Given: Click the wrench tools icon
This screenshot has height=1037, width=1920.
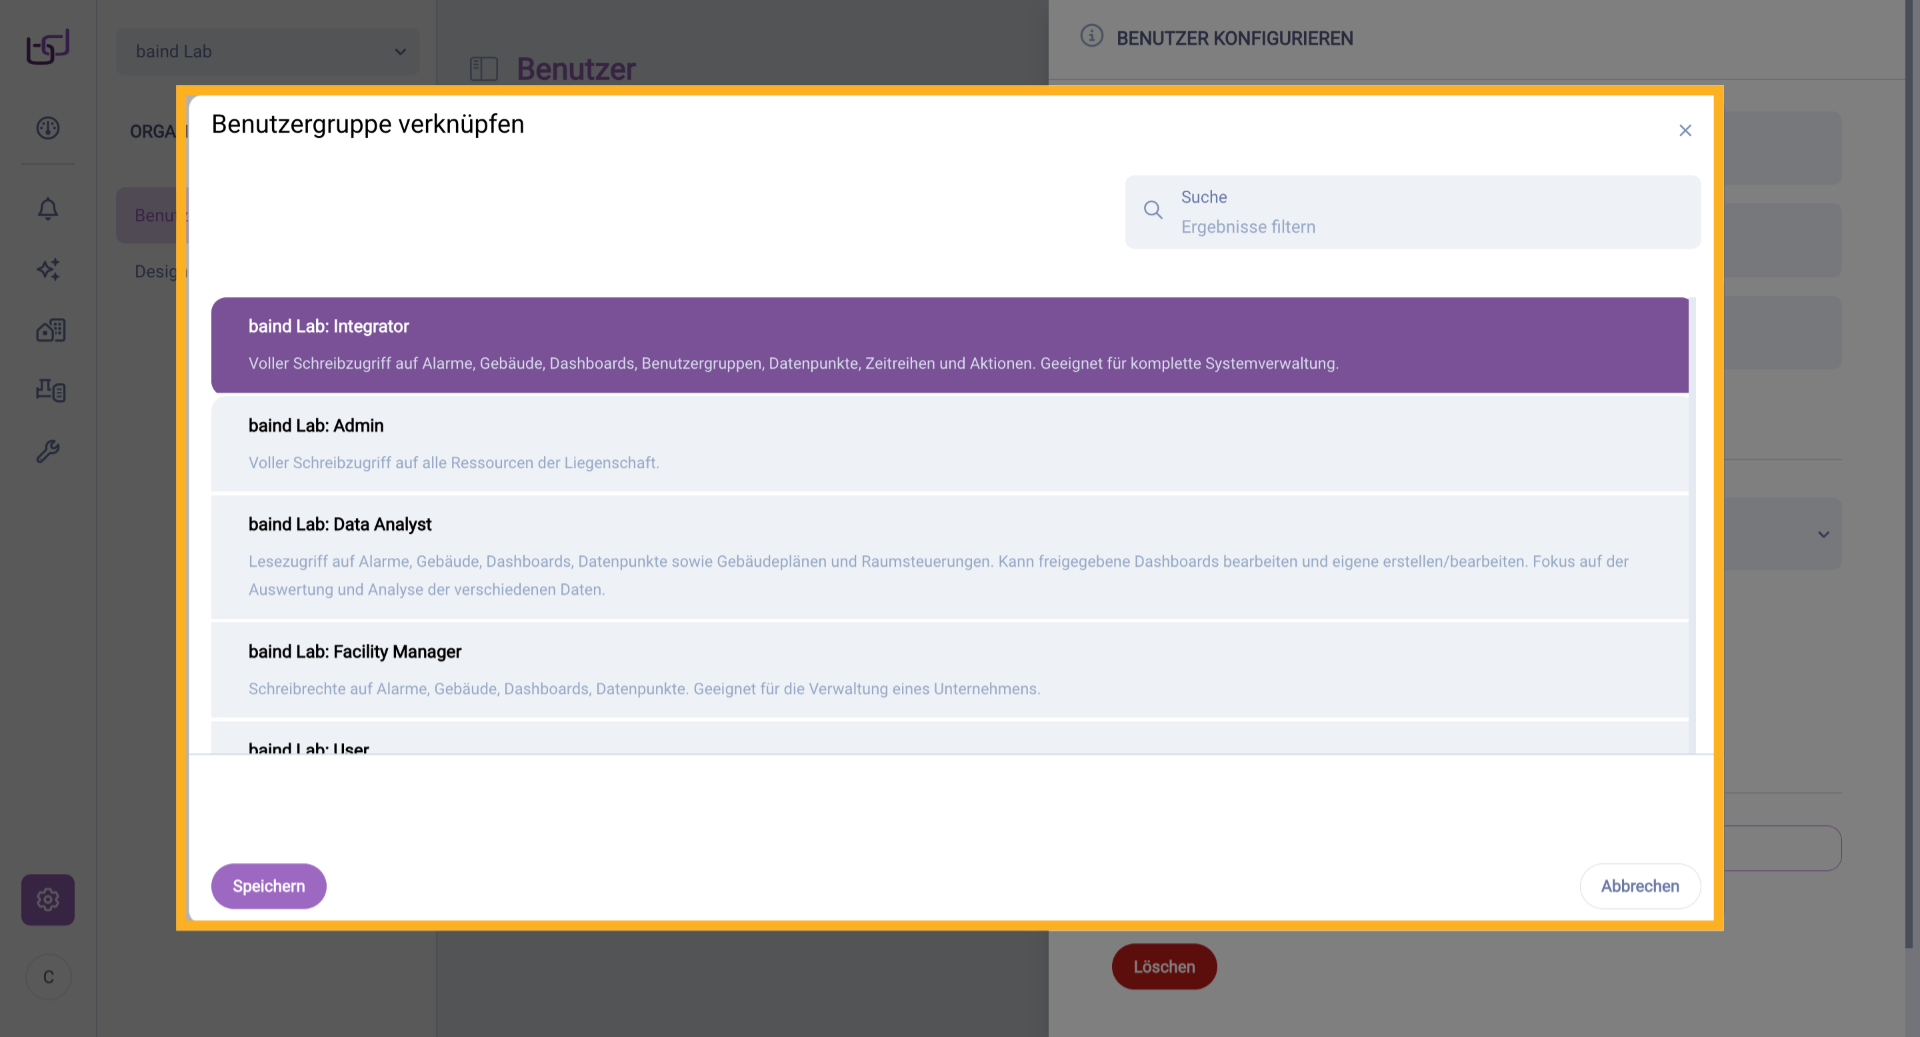Looking at the screenshot, I should click(48, 451).
